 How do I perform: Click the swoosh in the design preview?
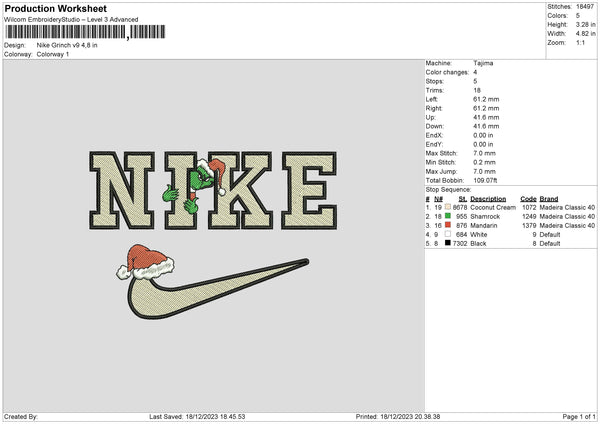(x=218, y=289)
